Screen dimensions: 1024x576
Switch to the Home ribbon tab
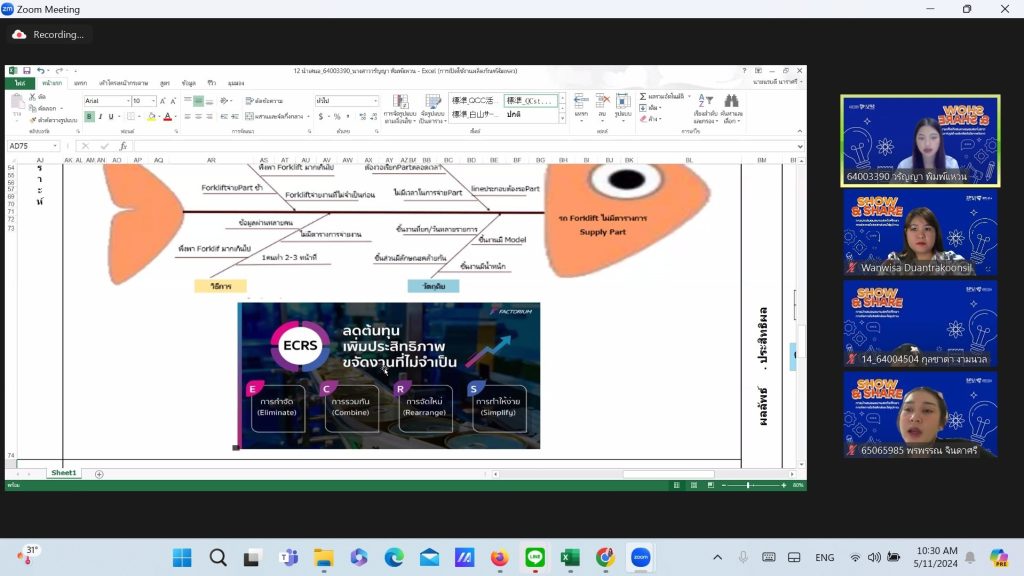click(52, 83)
